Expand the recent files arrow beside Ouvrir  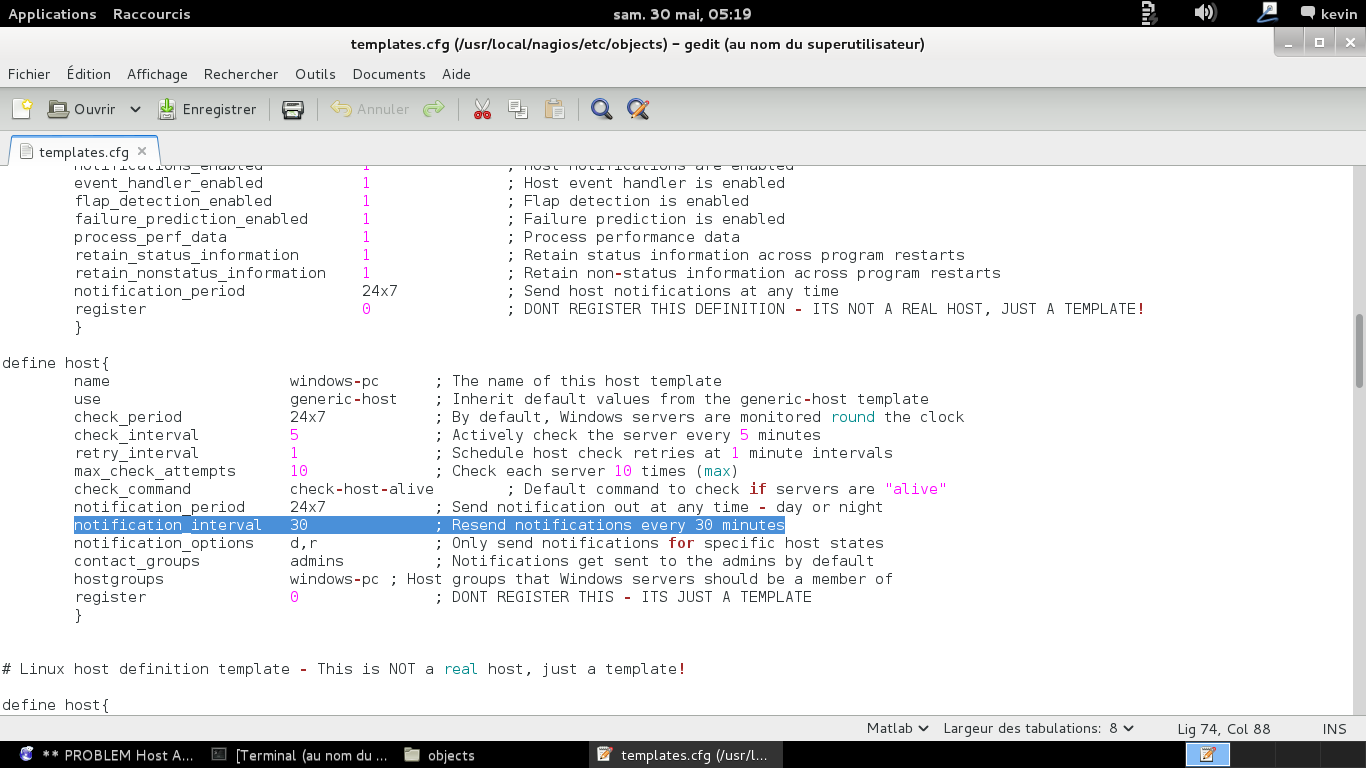point(135,109)
